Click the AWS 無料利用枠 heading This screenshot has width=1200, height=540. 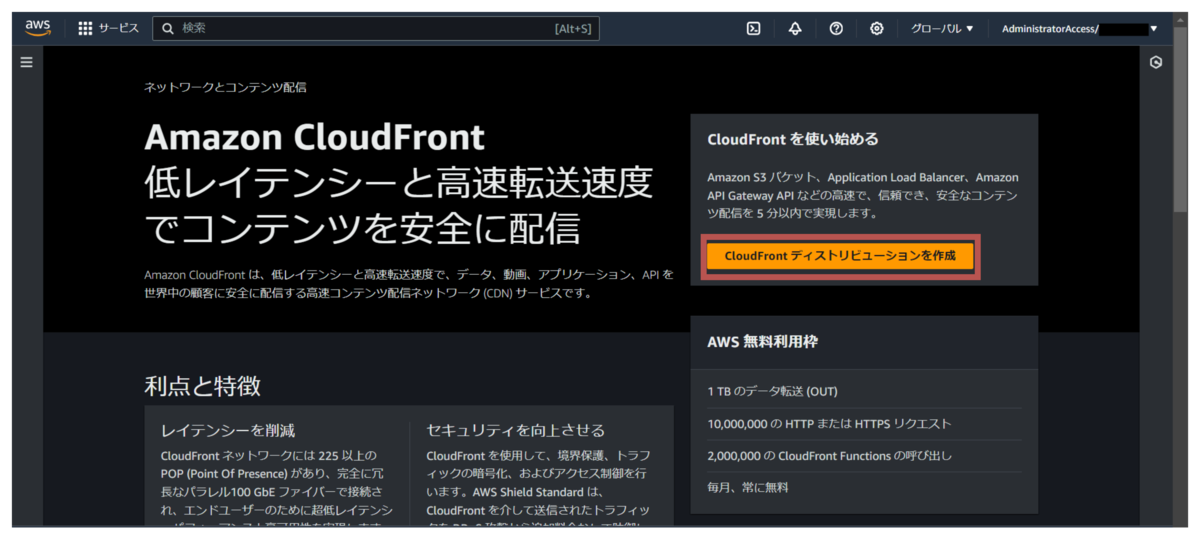click(762, 341)
